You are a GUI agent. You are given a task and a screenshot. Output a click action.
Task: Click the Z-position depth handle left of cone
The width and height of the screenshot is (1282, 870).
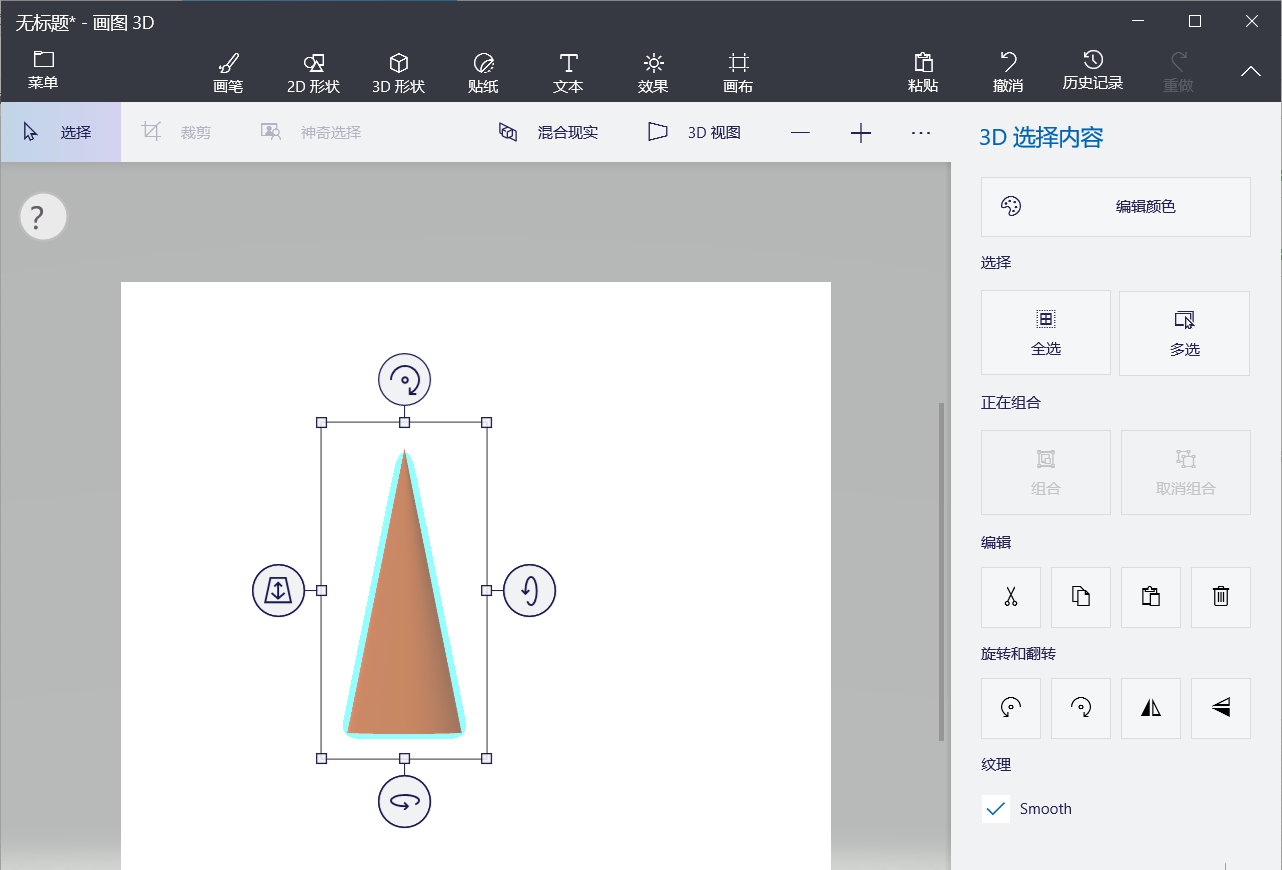pyautogui.click(x=278, y=590)
